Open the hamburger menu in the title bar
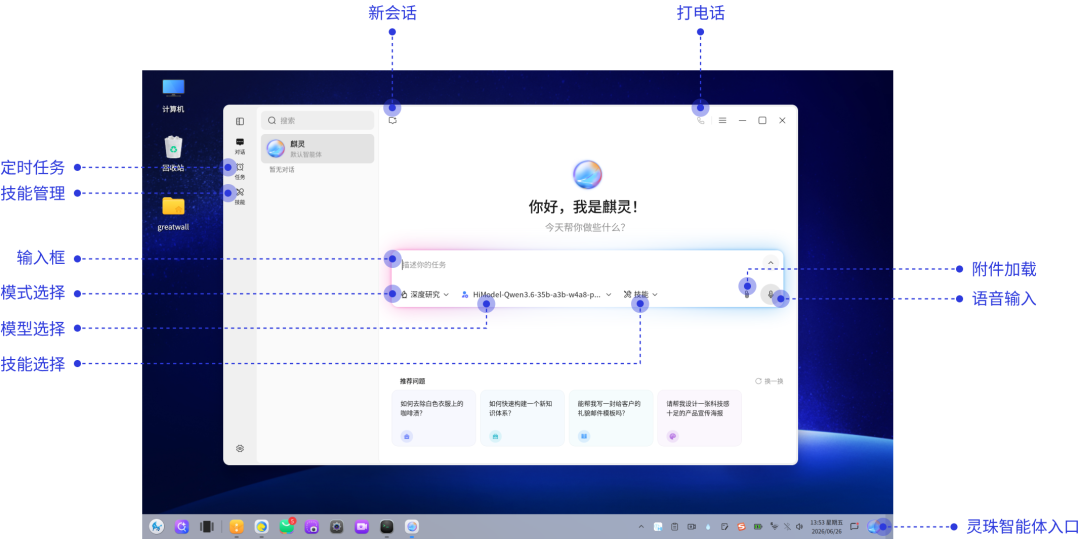 (723, 120)
